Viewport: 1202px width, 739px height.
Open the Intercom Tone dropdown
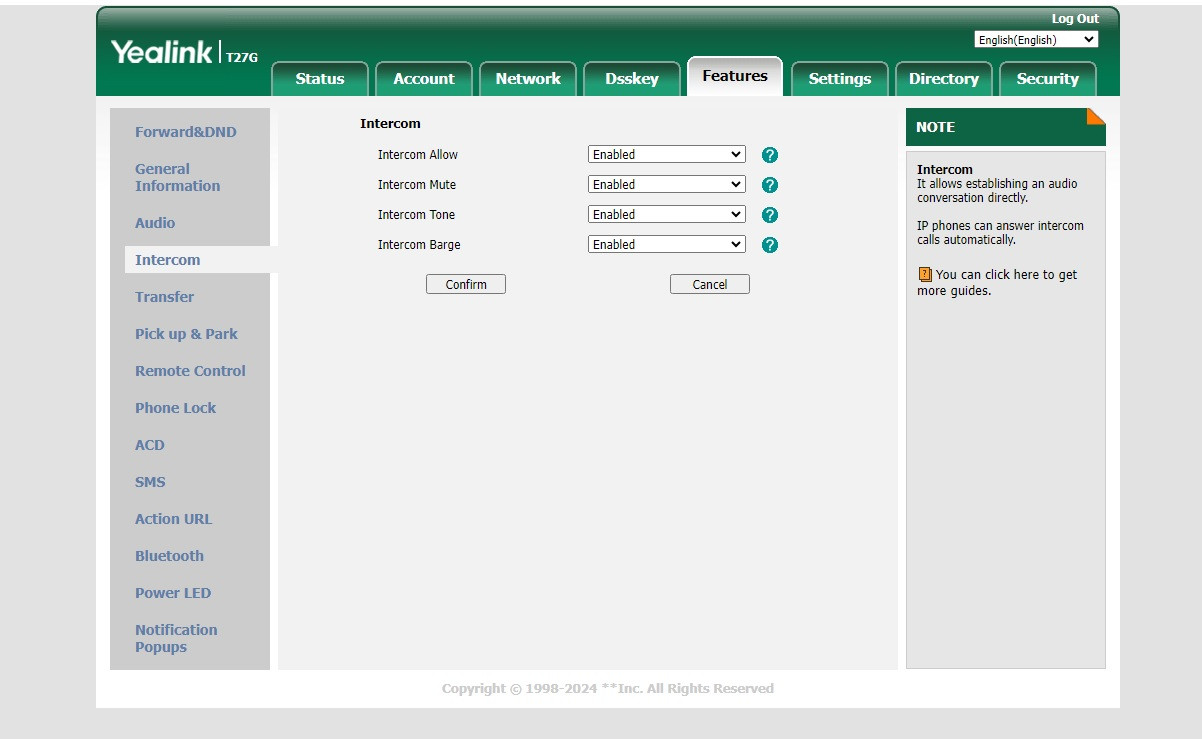tap(666, 215)
